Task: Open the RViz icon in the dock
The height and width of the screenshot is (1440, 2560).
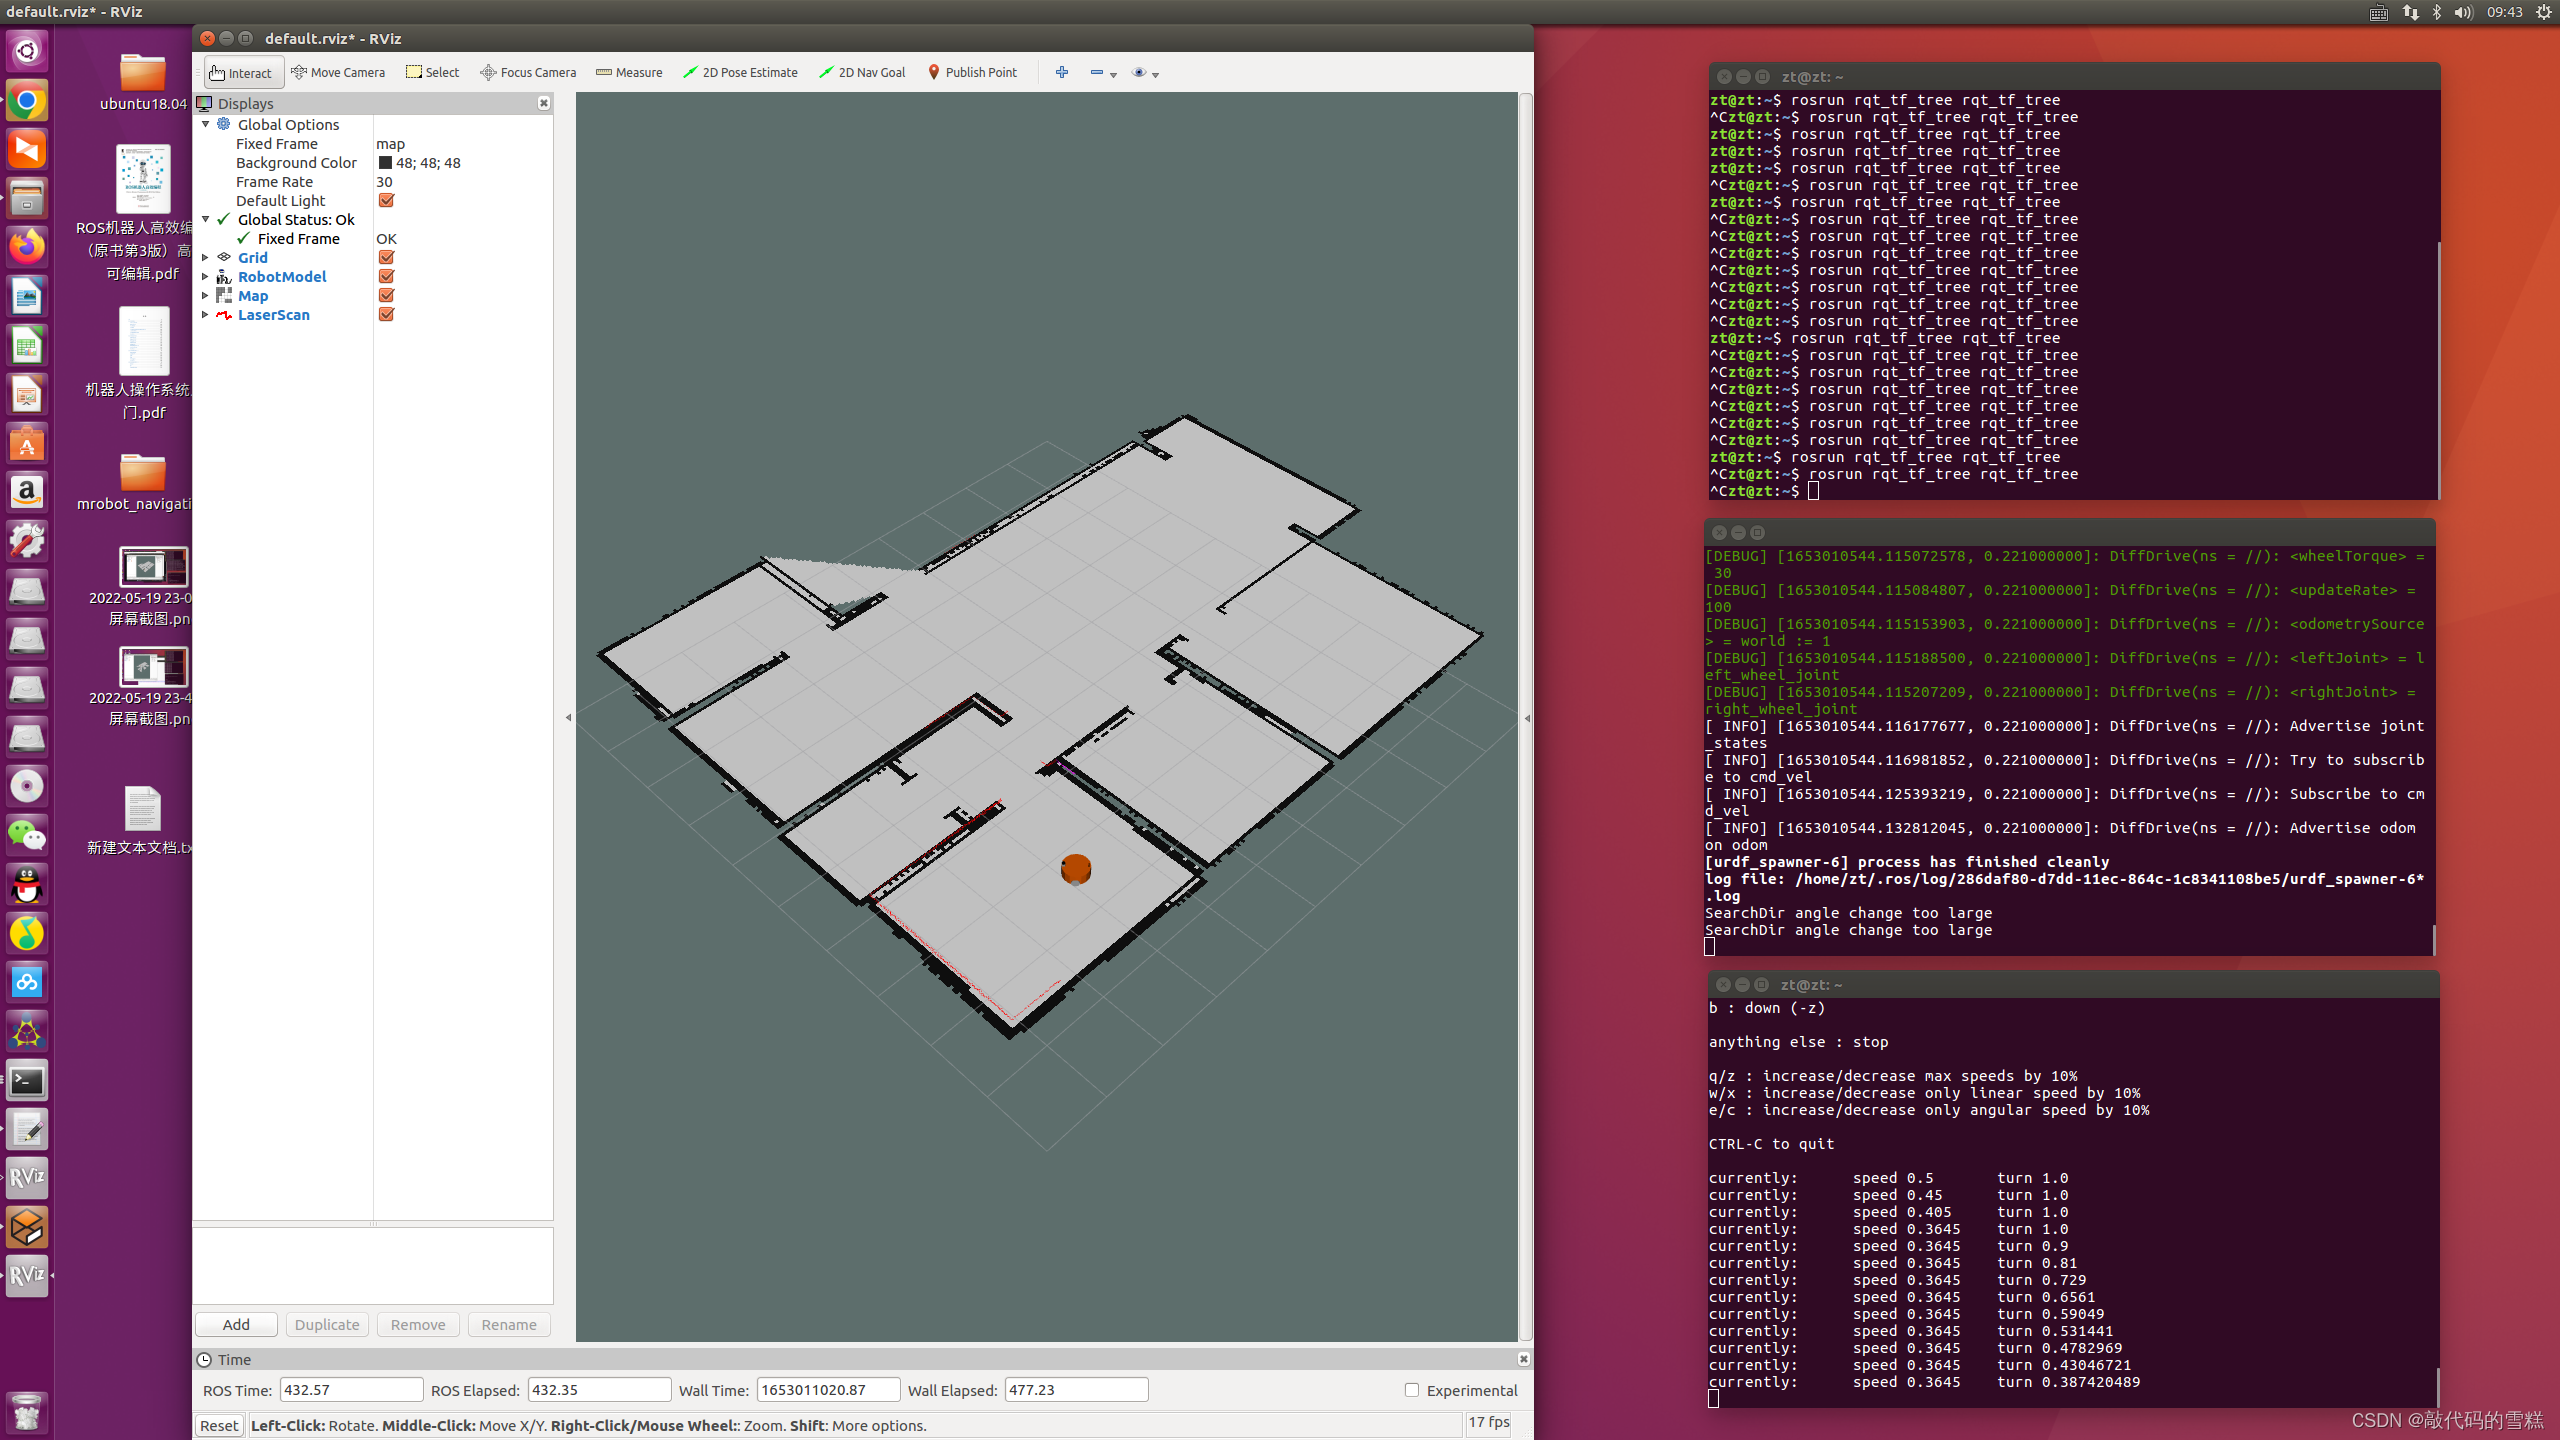Action: pyautogui.click(x=27, y=1178)
